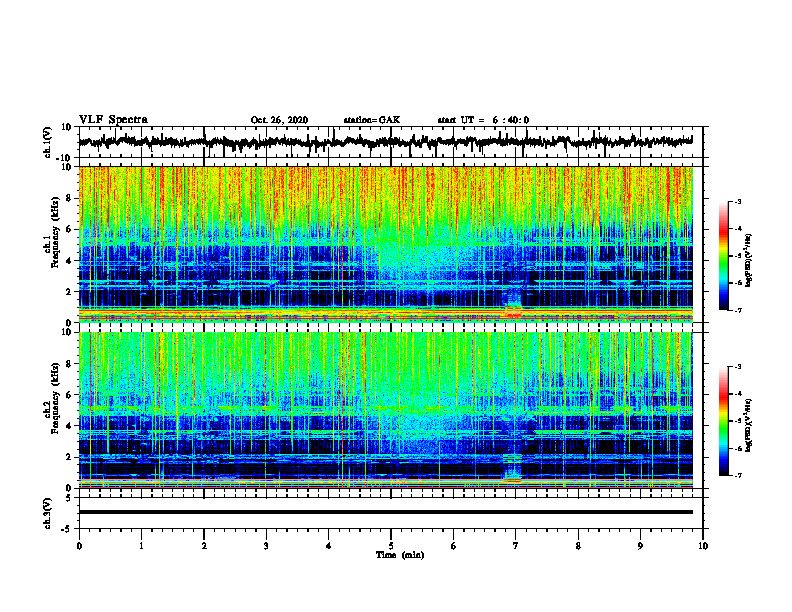This screenshot has height=612, width=792.
Task: Click the date text "Oct. 26, 2020"
Action: click(279, 120)
